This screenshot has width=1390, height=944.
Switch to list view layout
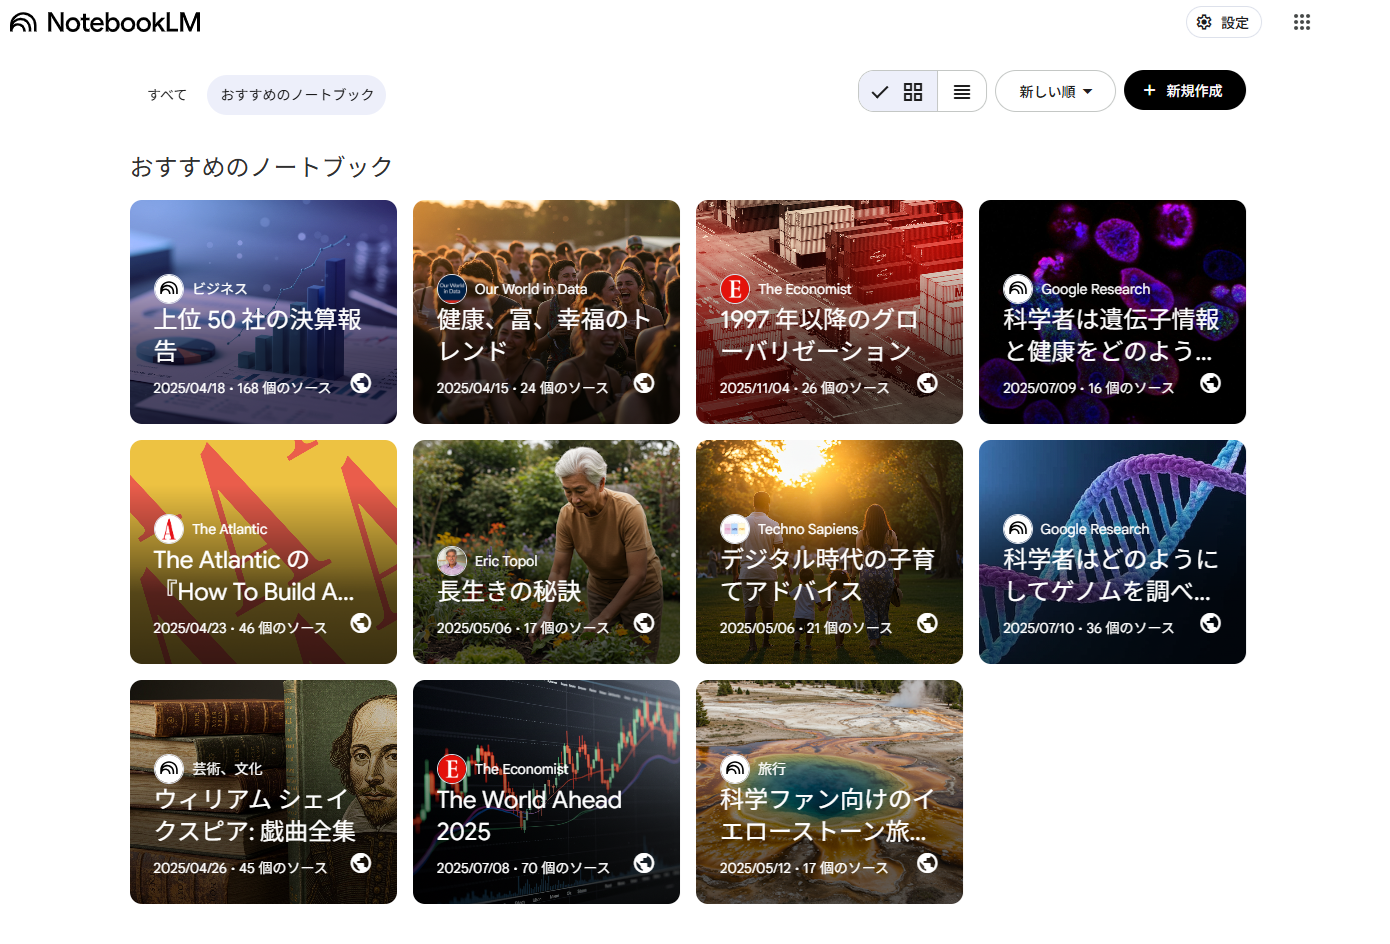point(962,92)
